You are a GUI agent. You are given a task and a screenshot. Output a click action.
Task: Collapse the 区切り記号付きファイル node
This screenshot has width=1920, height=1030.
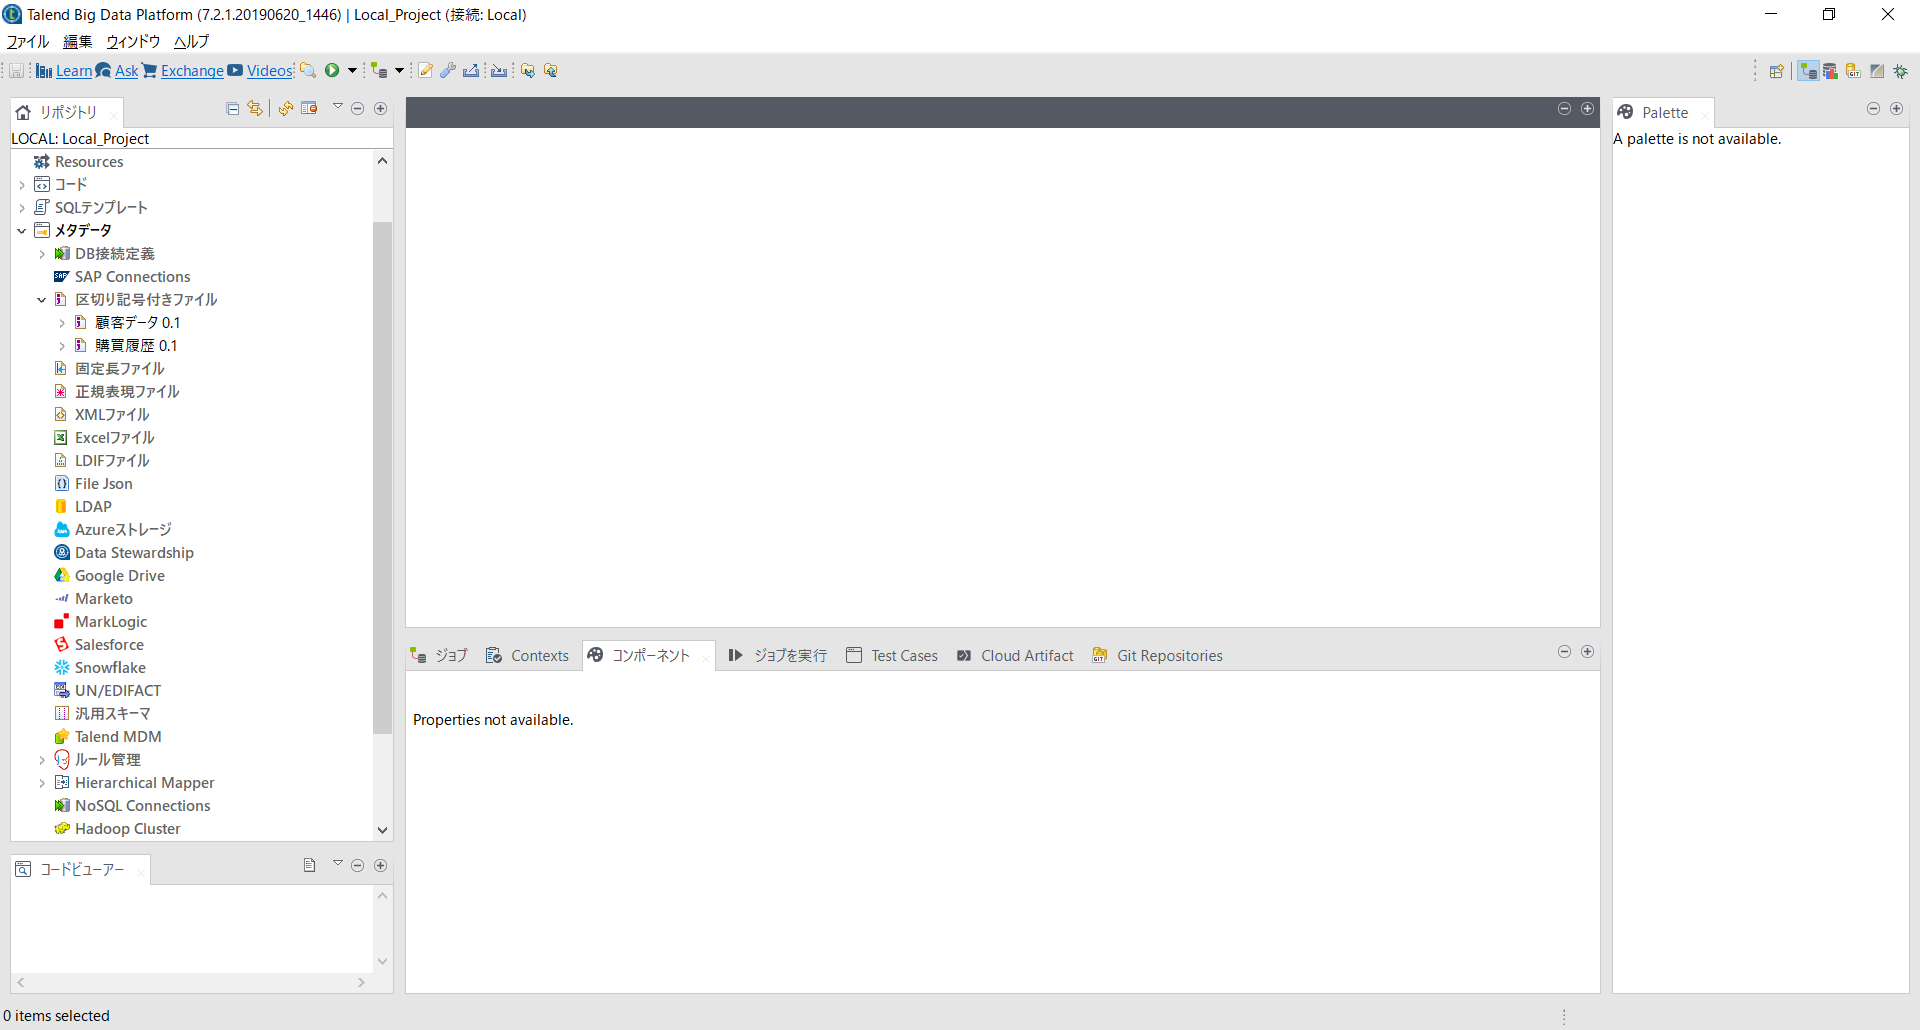42,300
